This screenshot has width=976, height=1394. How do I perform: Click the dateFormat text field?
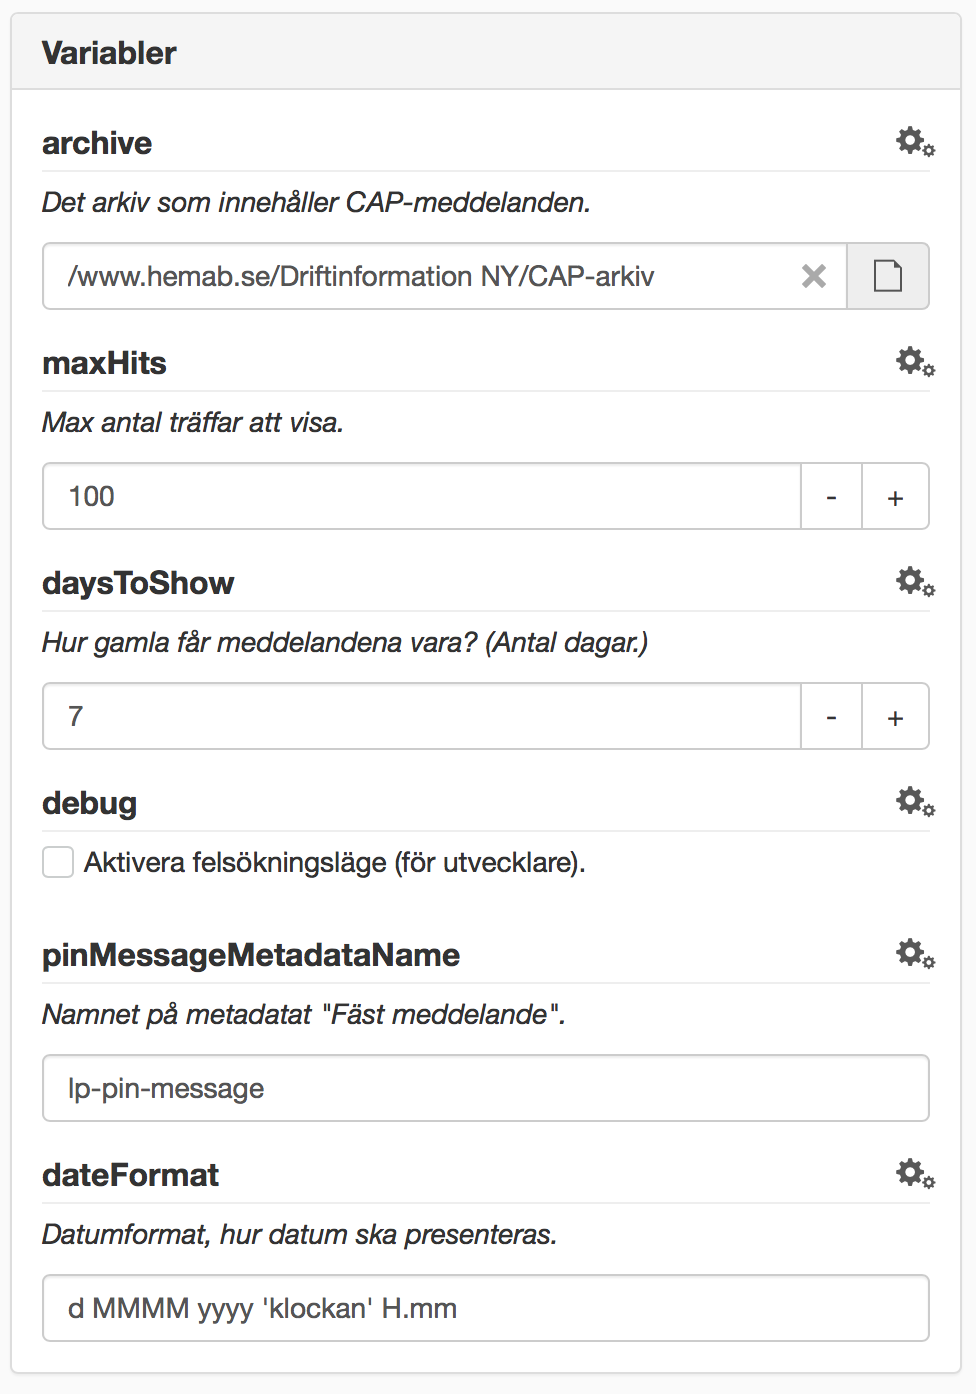(x=486, y=1308)
